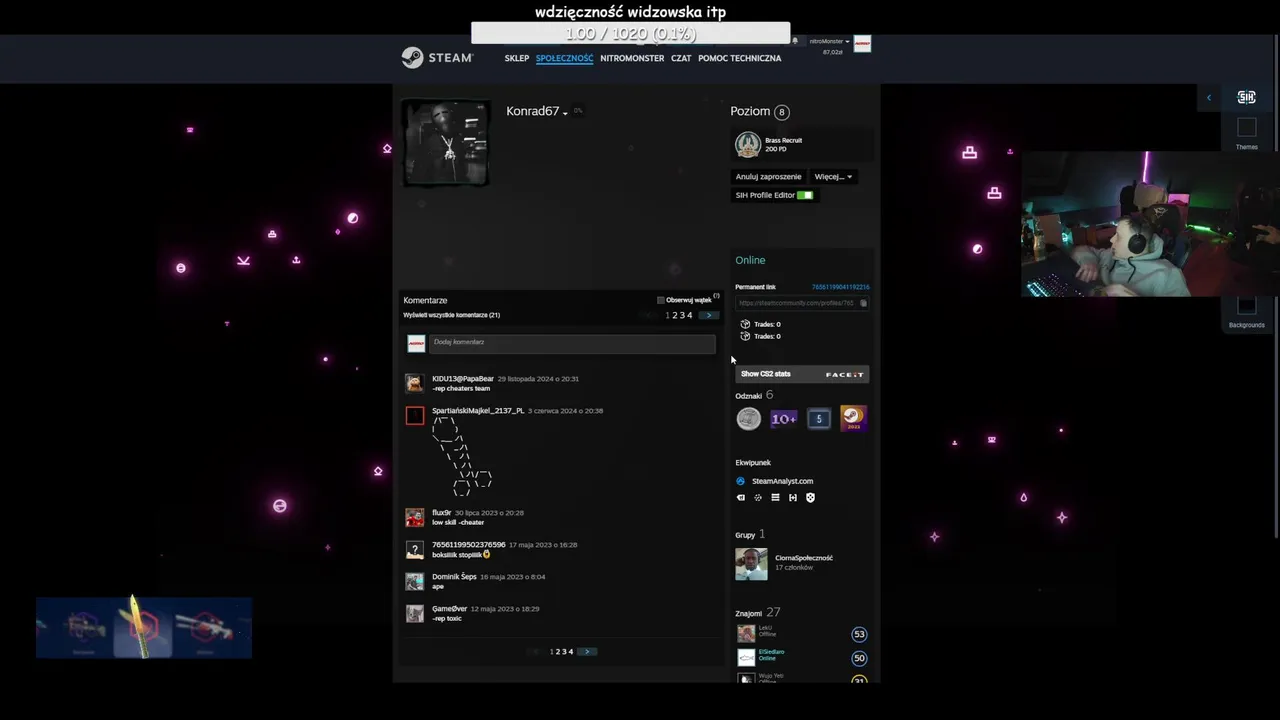1280x720 pixels.
Task: Open the CZAT menu
Action: coord(681,58)
